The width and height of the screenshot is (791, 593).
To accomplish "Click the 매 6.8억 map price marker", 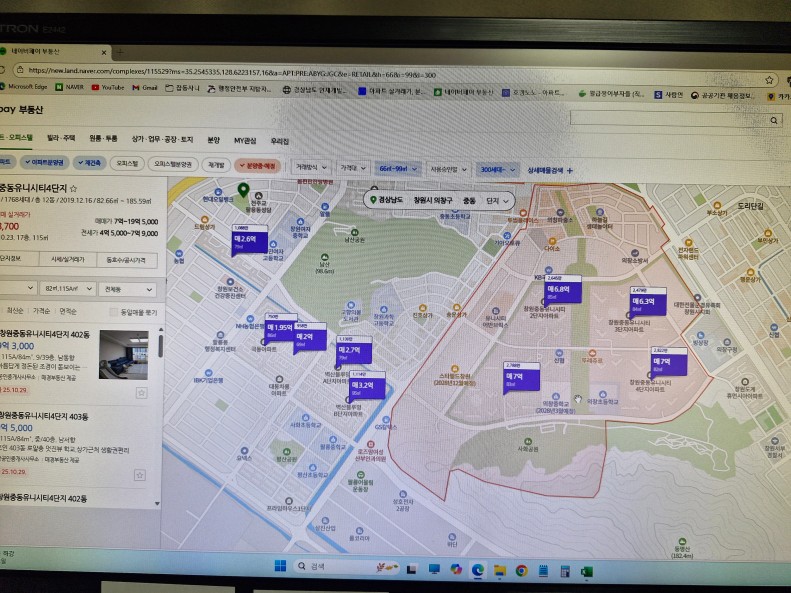I will (563, 290).
